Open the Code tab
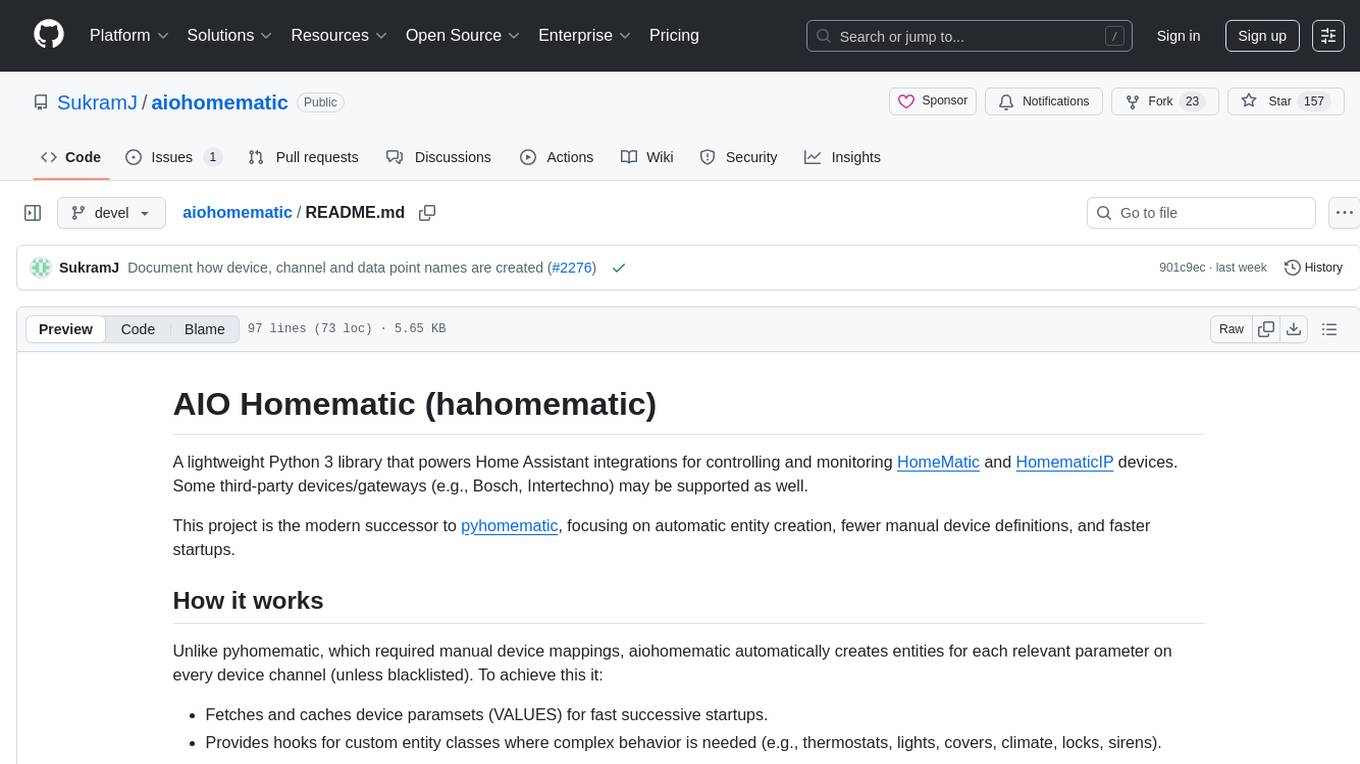Screen dimensions: 1360x764 coord(71,157)
